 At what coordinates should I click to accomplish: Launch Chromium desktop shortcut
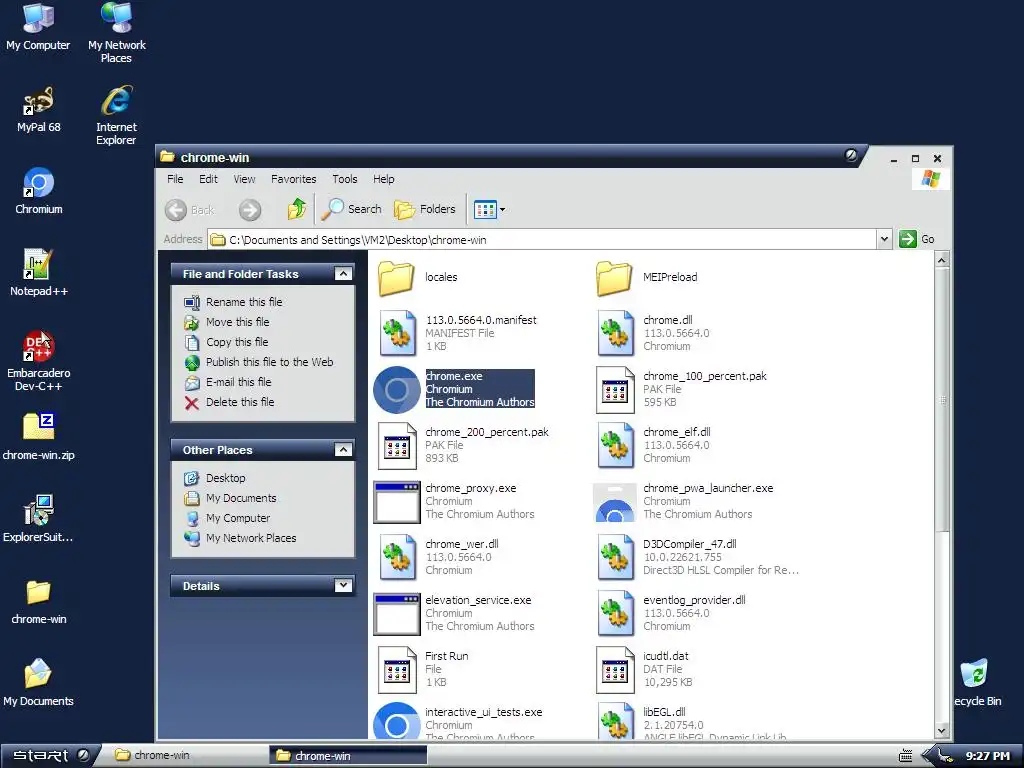39,191
